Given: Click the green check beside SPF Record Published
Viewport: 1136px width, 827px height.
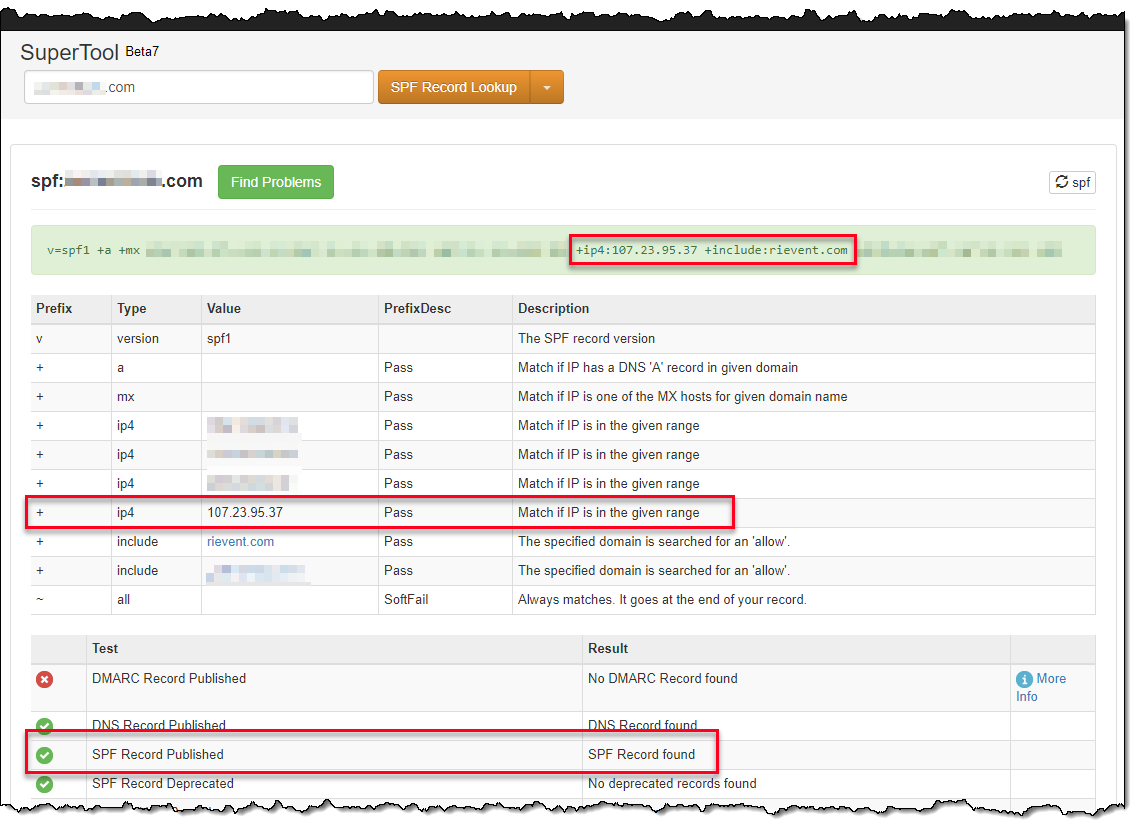Looking at the screenshot, I should (x=44, y=755).
